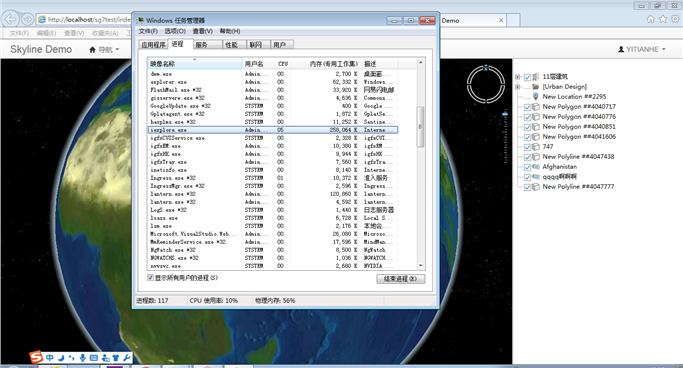Uncheck the 11层建筑 layer checkbox
This screenshot has height=368, width=683.
coord(527,77)
